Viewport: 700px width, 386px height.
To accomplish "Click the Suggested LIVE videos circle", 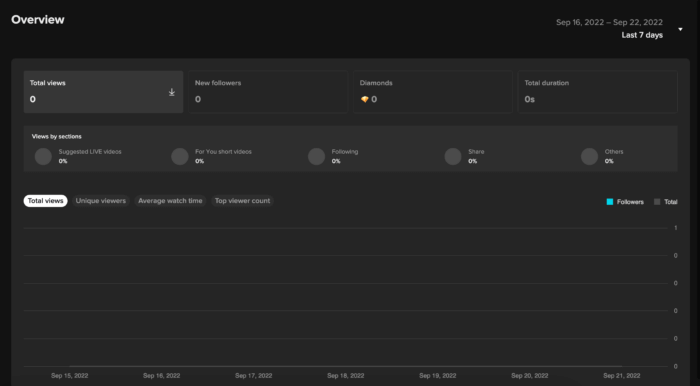I will (43, 157).
